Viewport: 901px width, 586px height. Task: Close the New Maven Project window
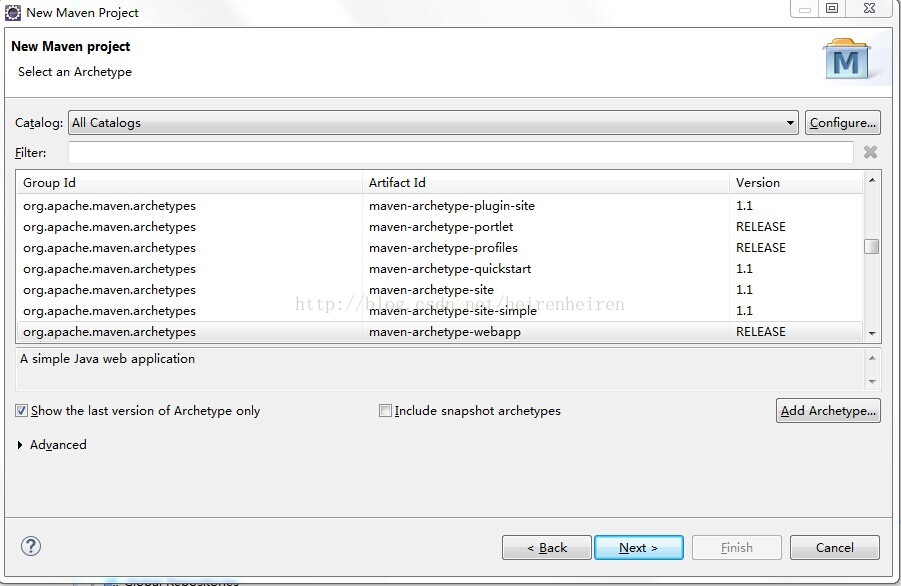(869, 8)
